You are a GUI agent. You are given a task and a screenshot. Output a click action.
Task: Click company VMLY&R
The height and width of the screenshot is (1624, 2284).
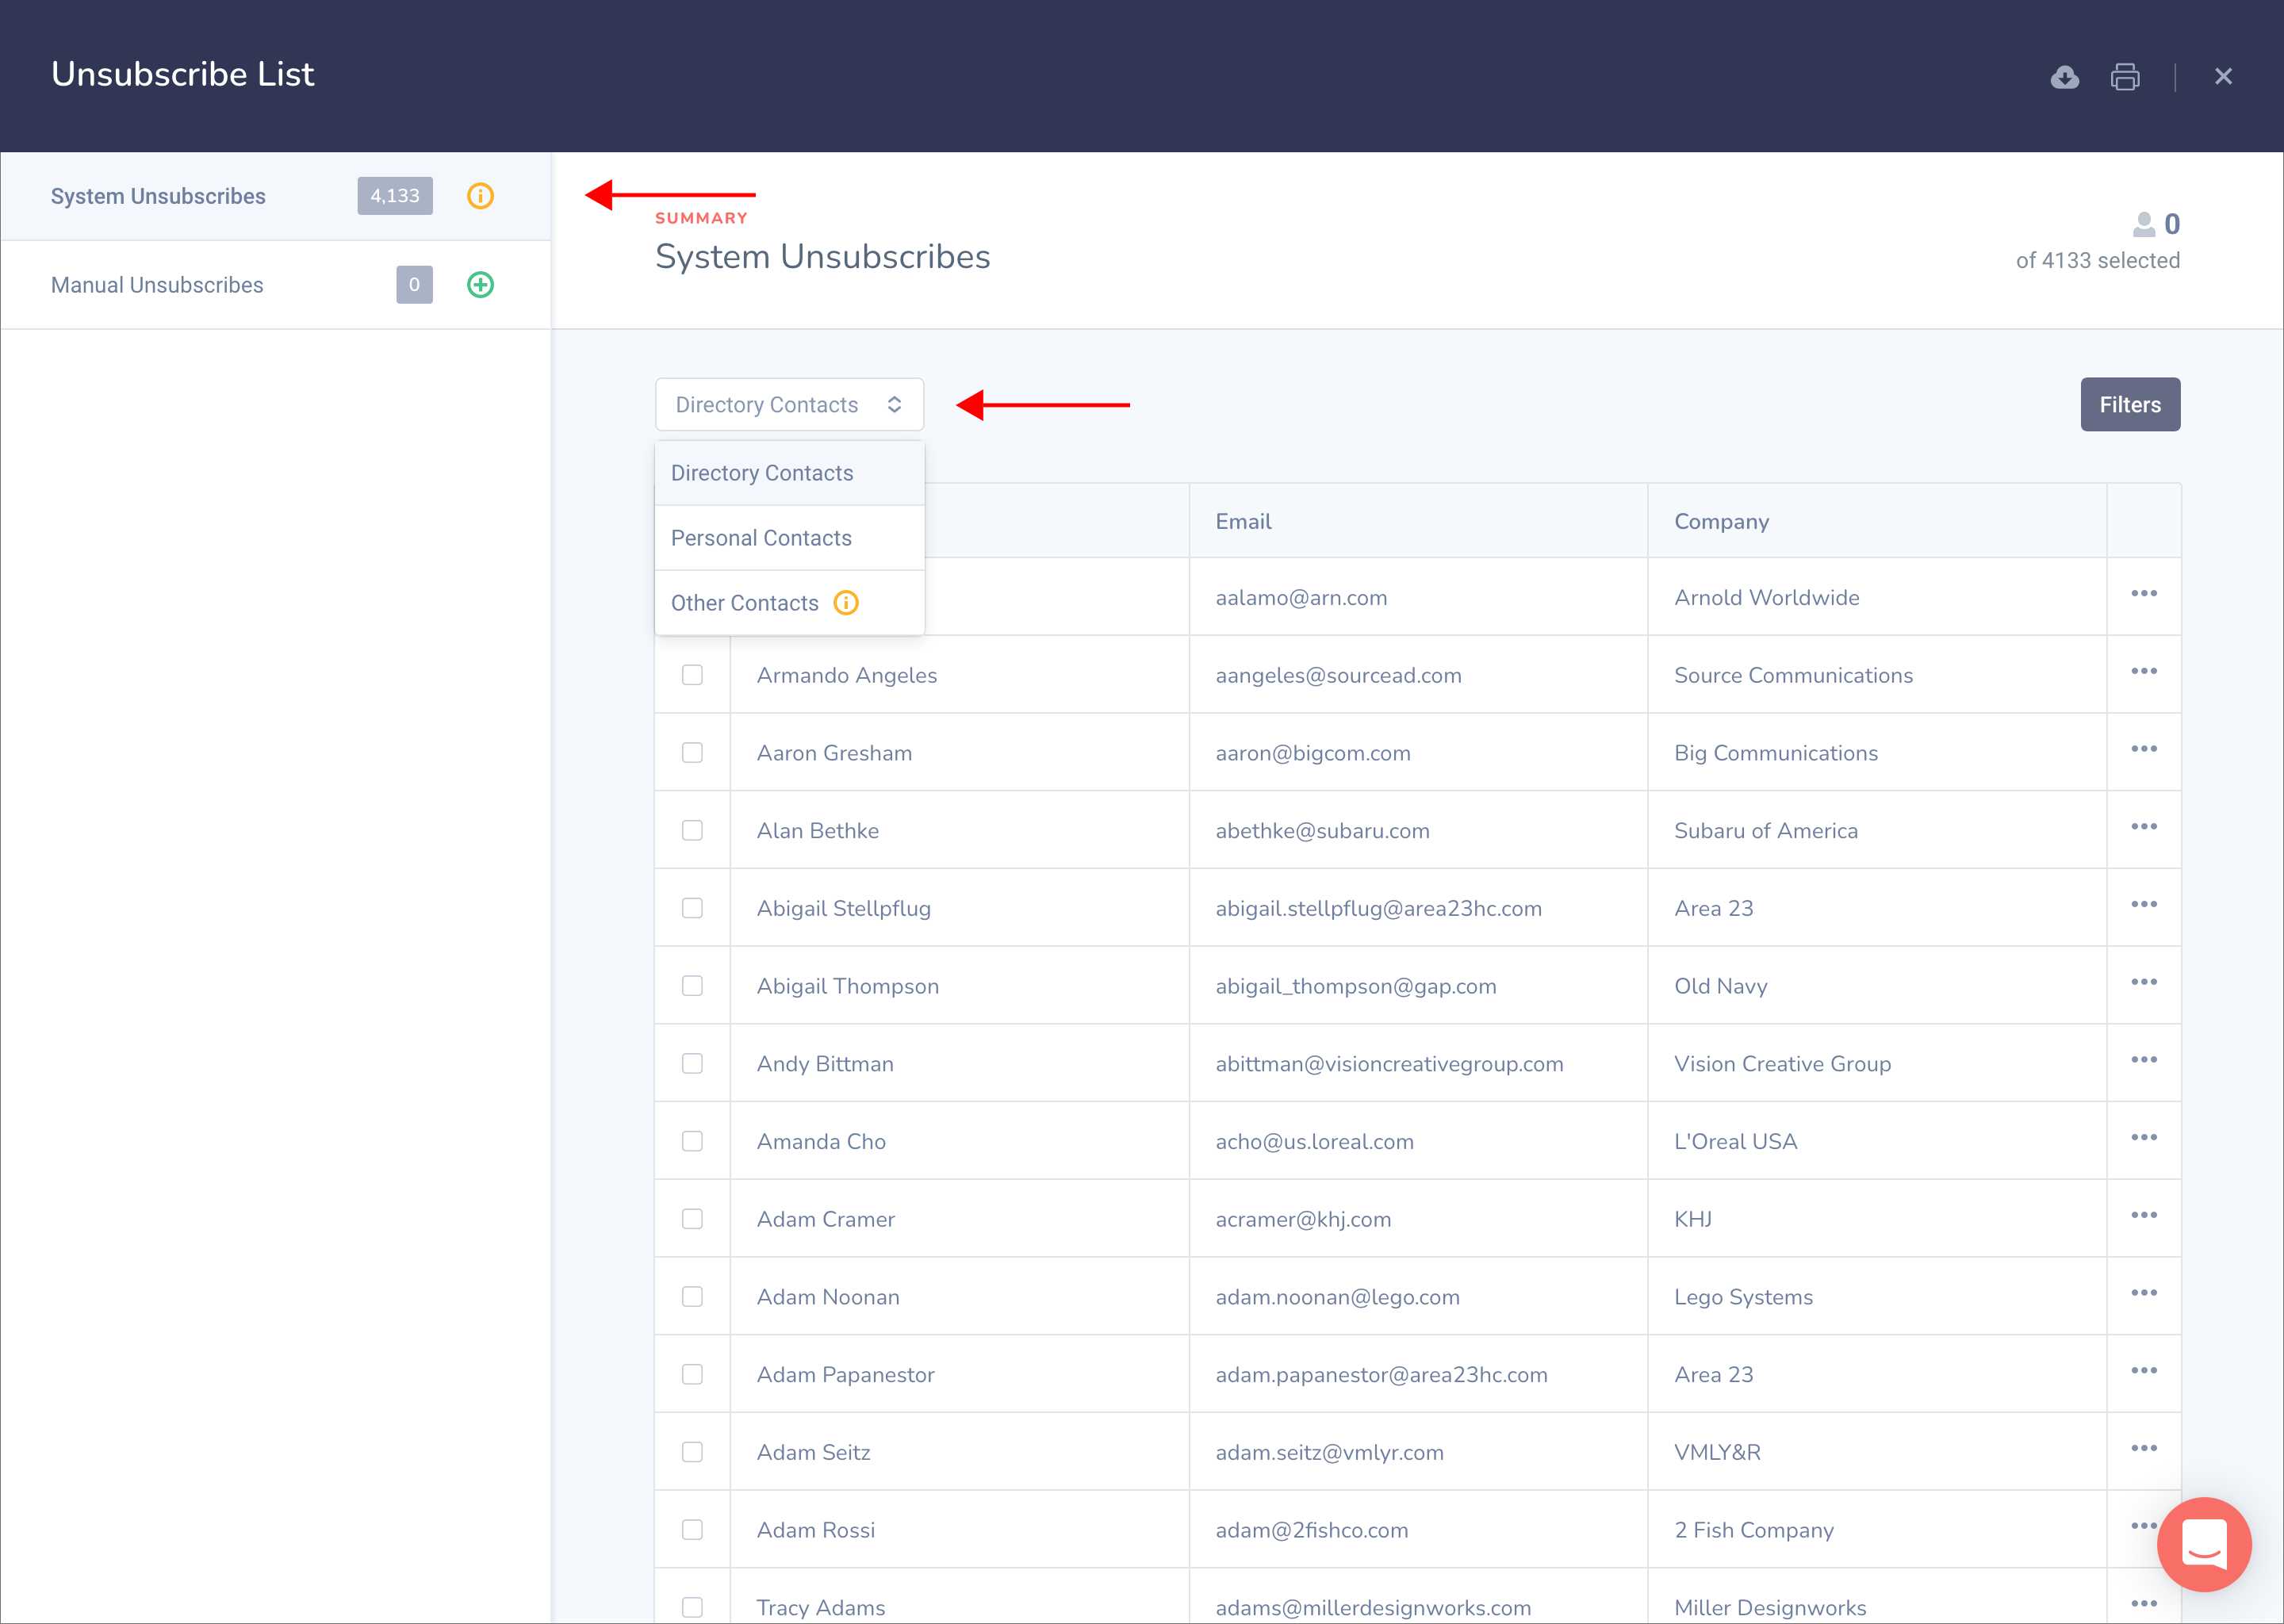1717,1452
